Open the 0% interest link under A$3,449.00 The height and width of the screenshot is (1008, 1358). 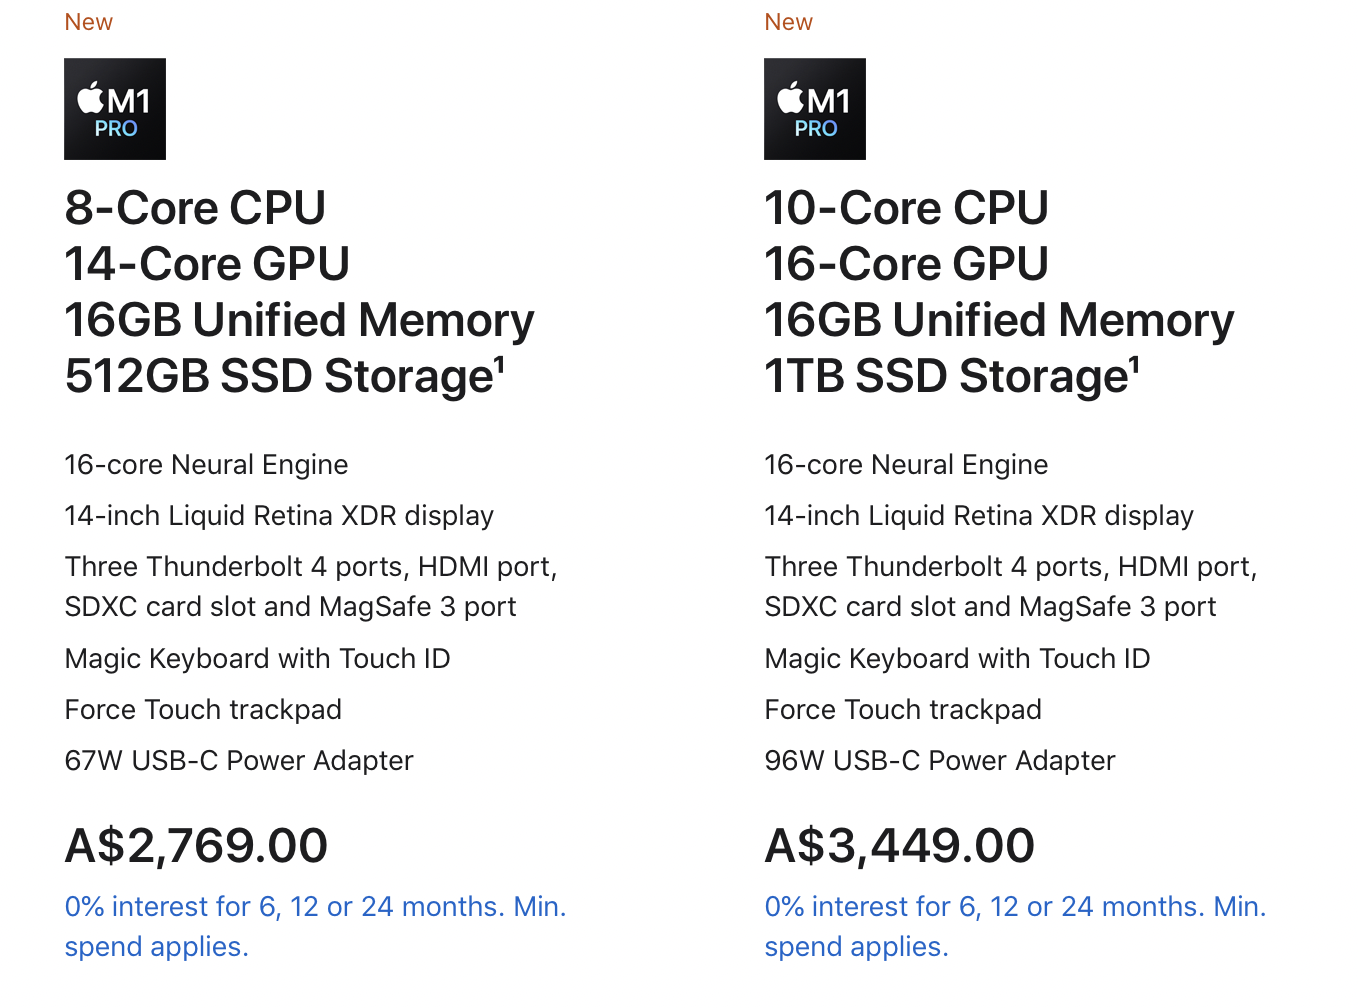point(1015,926)
